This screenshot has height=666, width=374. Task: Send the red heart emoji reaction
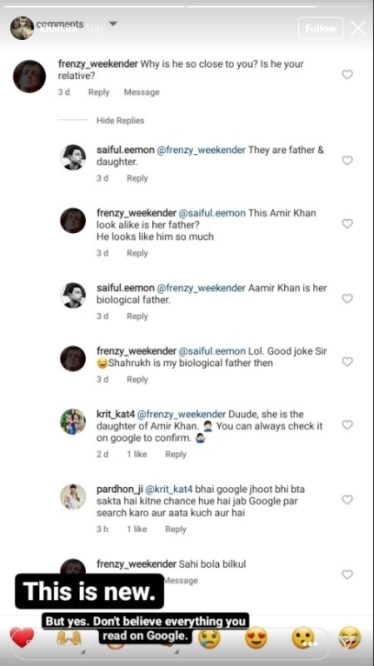[x=22, y=638]
